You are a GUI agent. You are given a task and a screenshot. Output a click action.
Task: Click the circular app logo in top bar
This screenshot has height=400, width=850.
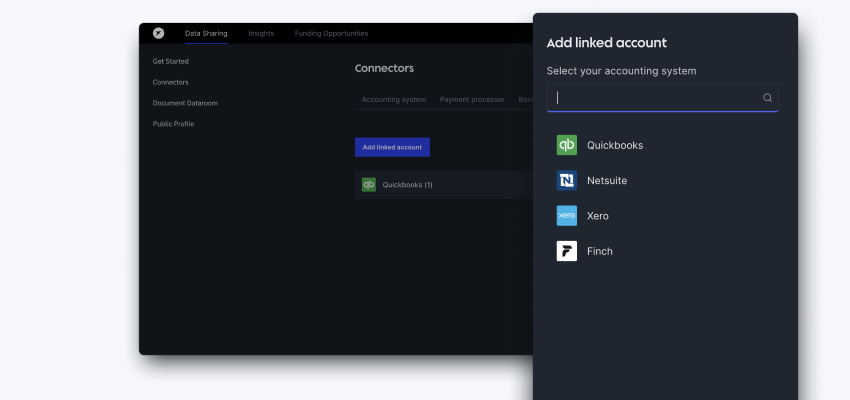coord(158,33)
